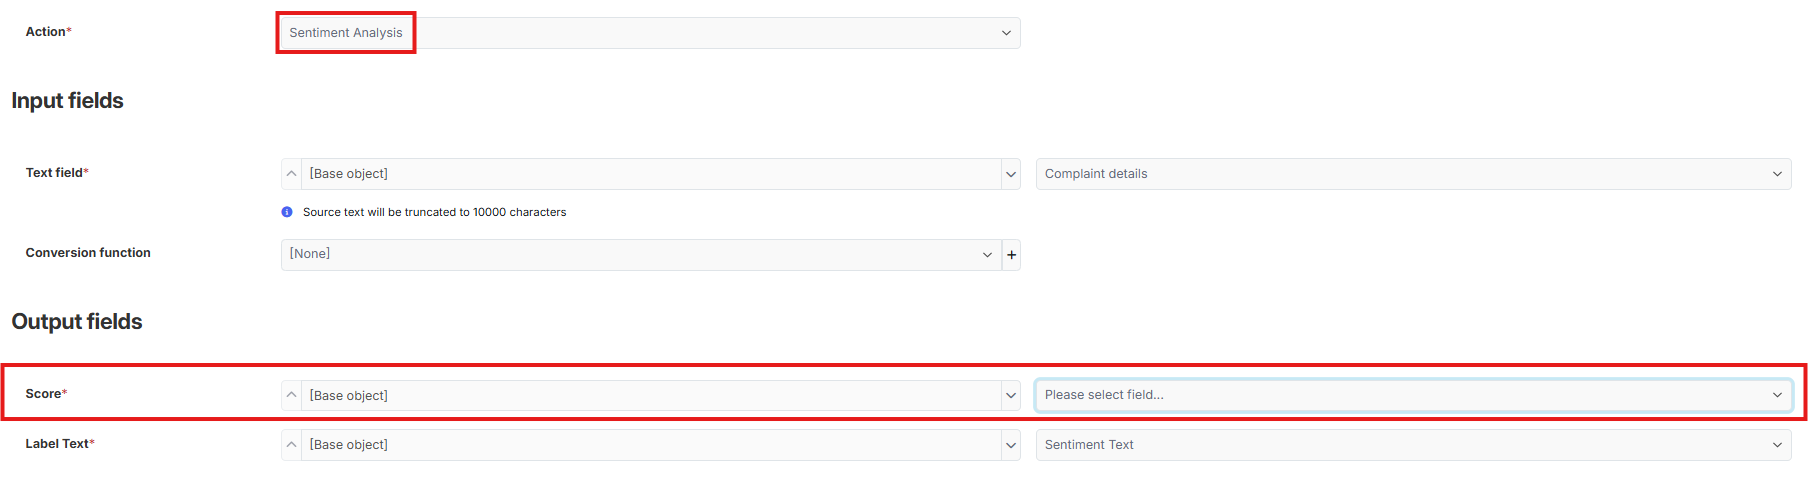Click [Base object] text in the Text field row
The height and width of the screenshot is (482, 1819).
(349, 174)
